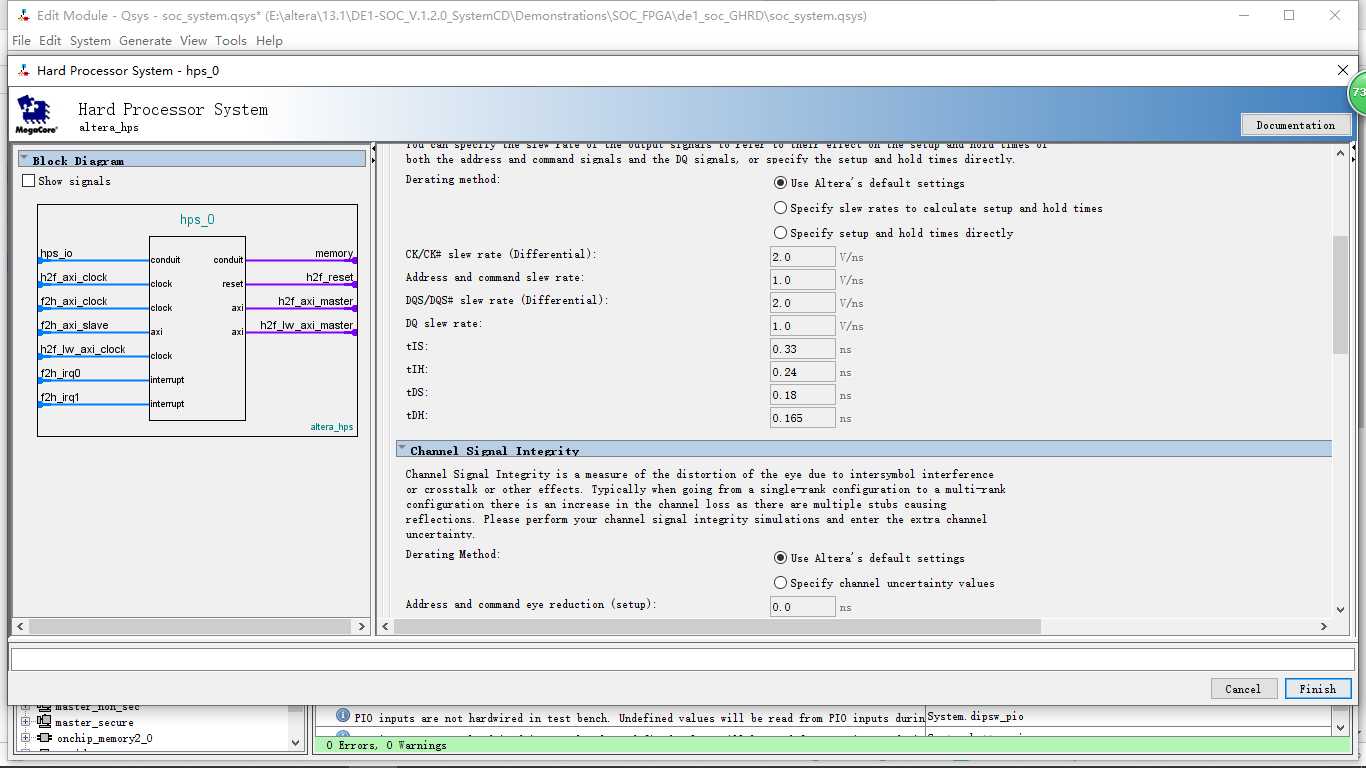Select Specify channel uncertainty values
Image resolution: width=1366 pixels, height=768 pixels.
(780, 583)
